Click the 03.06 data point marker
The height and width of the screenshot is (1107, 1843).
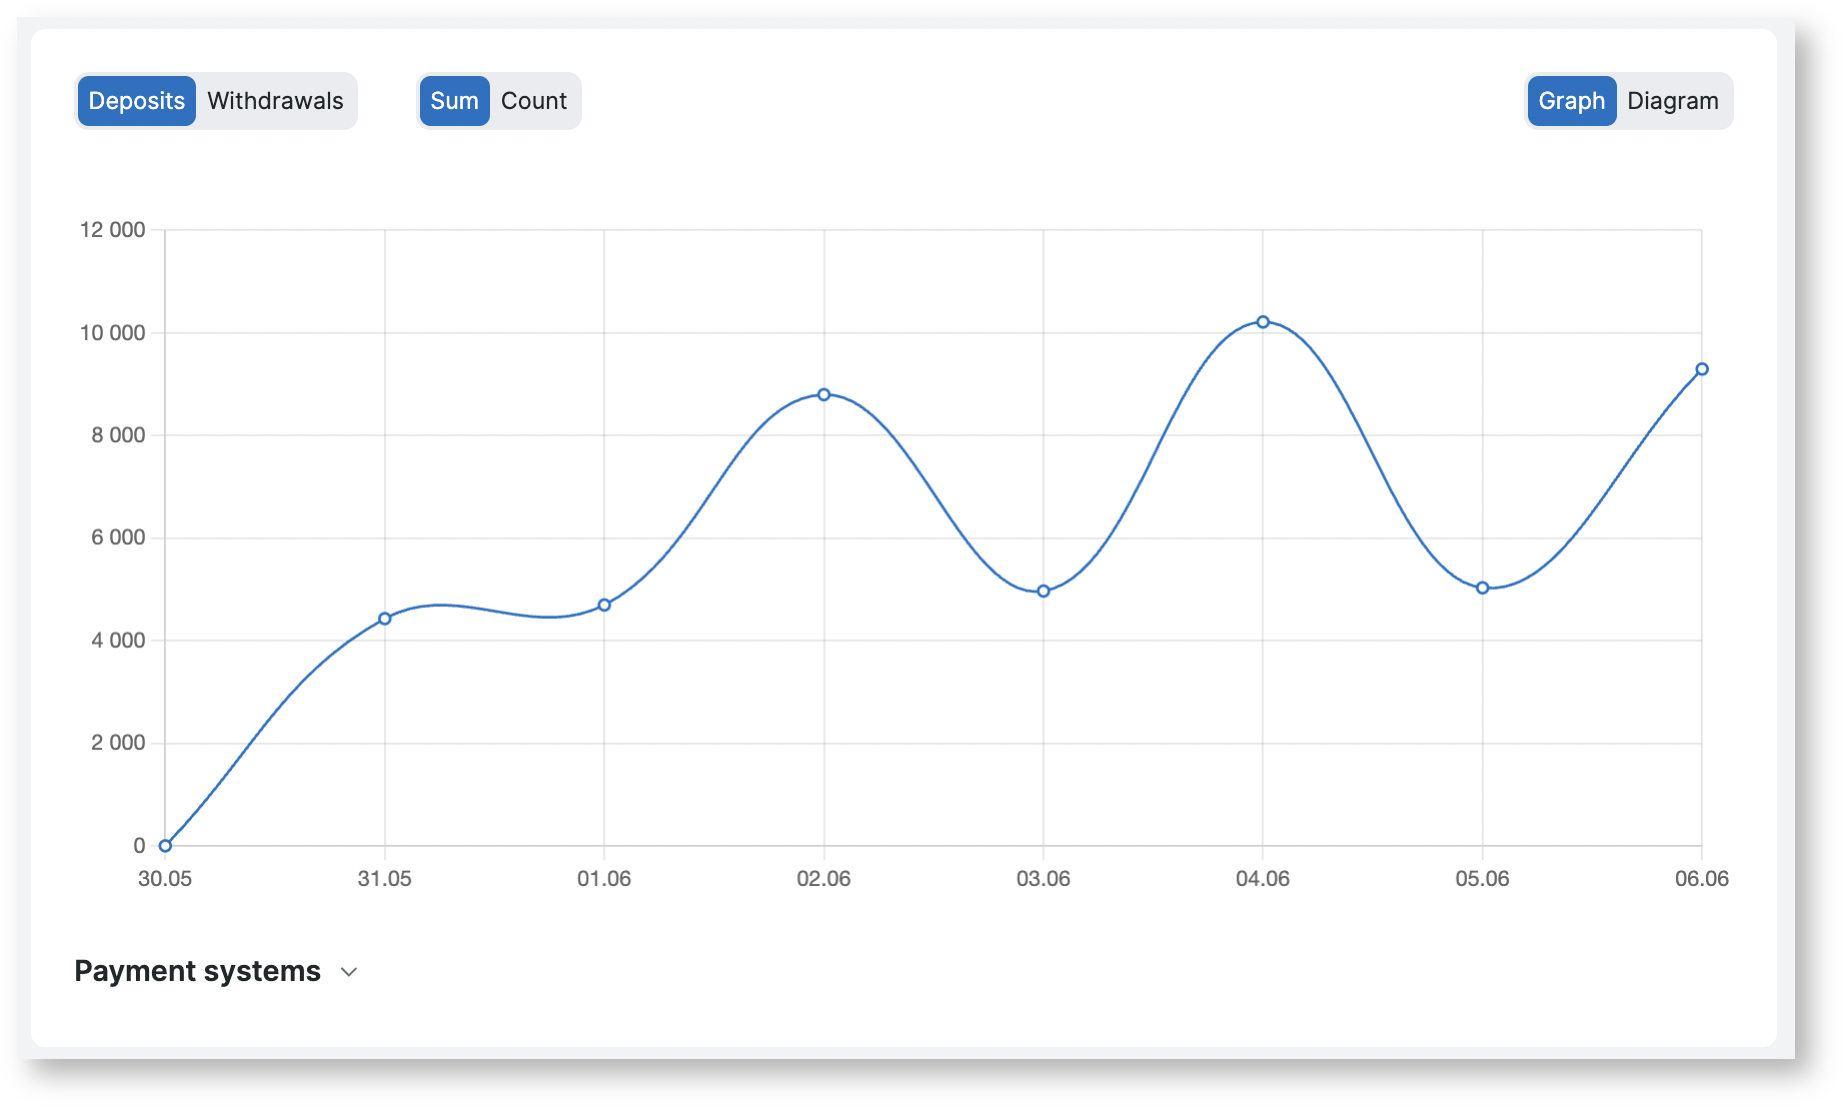[1043, 591]
